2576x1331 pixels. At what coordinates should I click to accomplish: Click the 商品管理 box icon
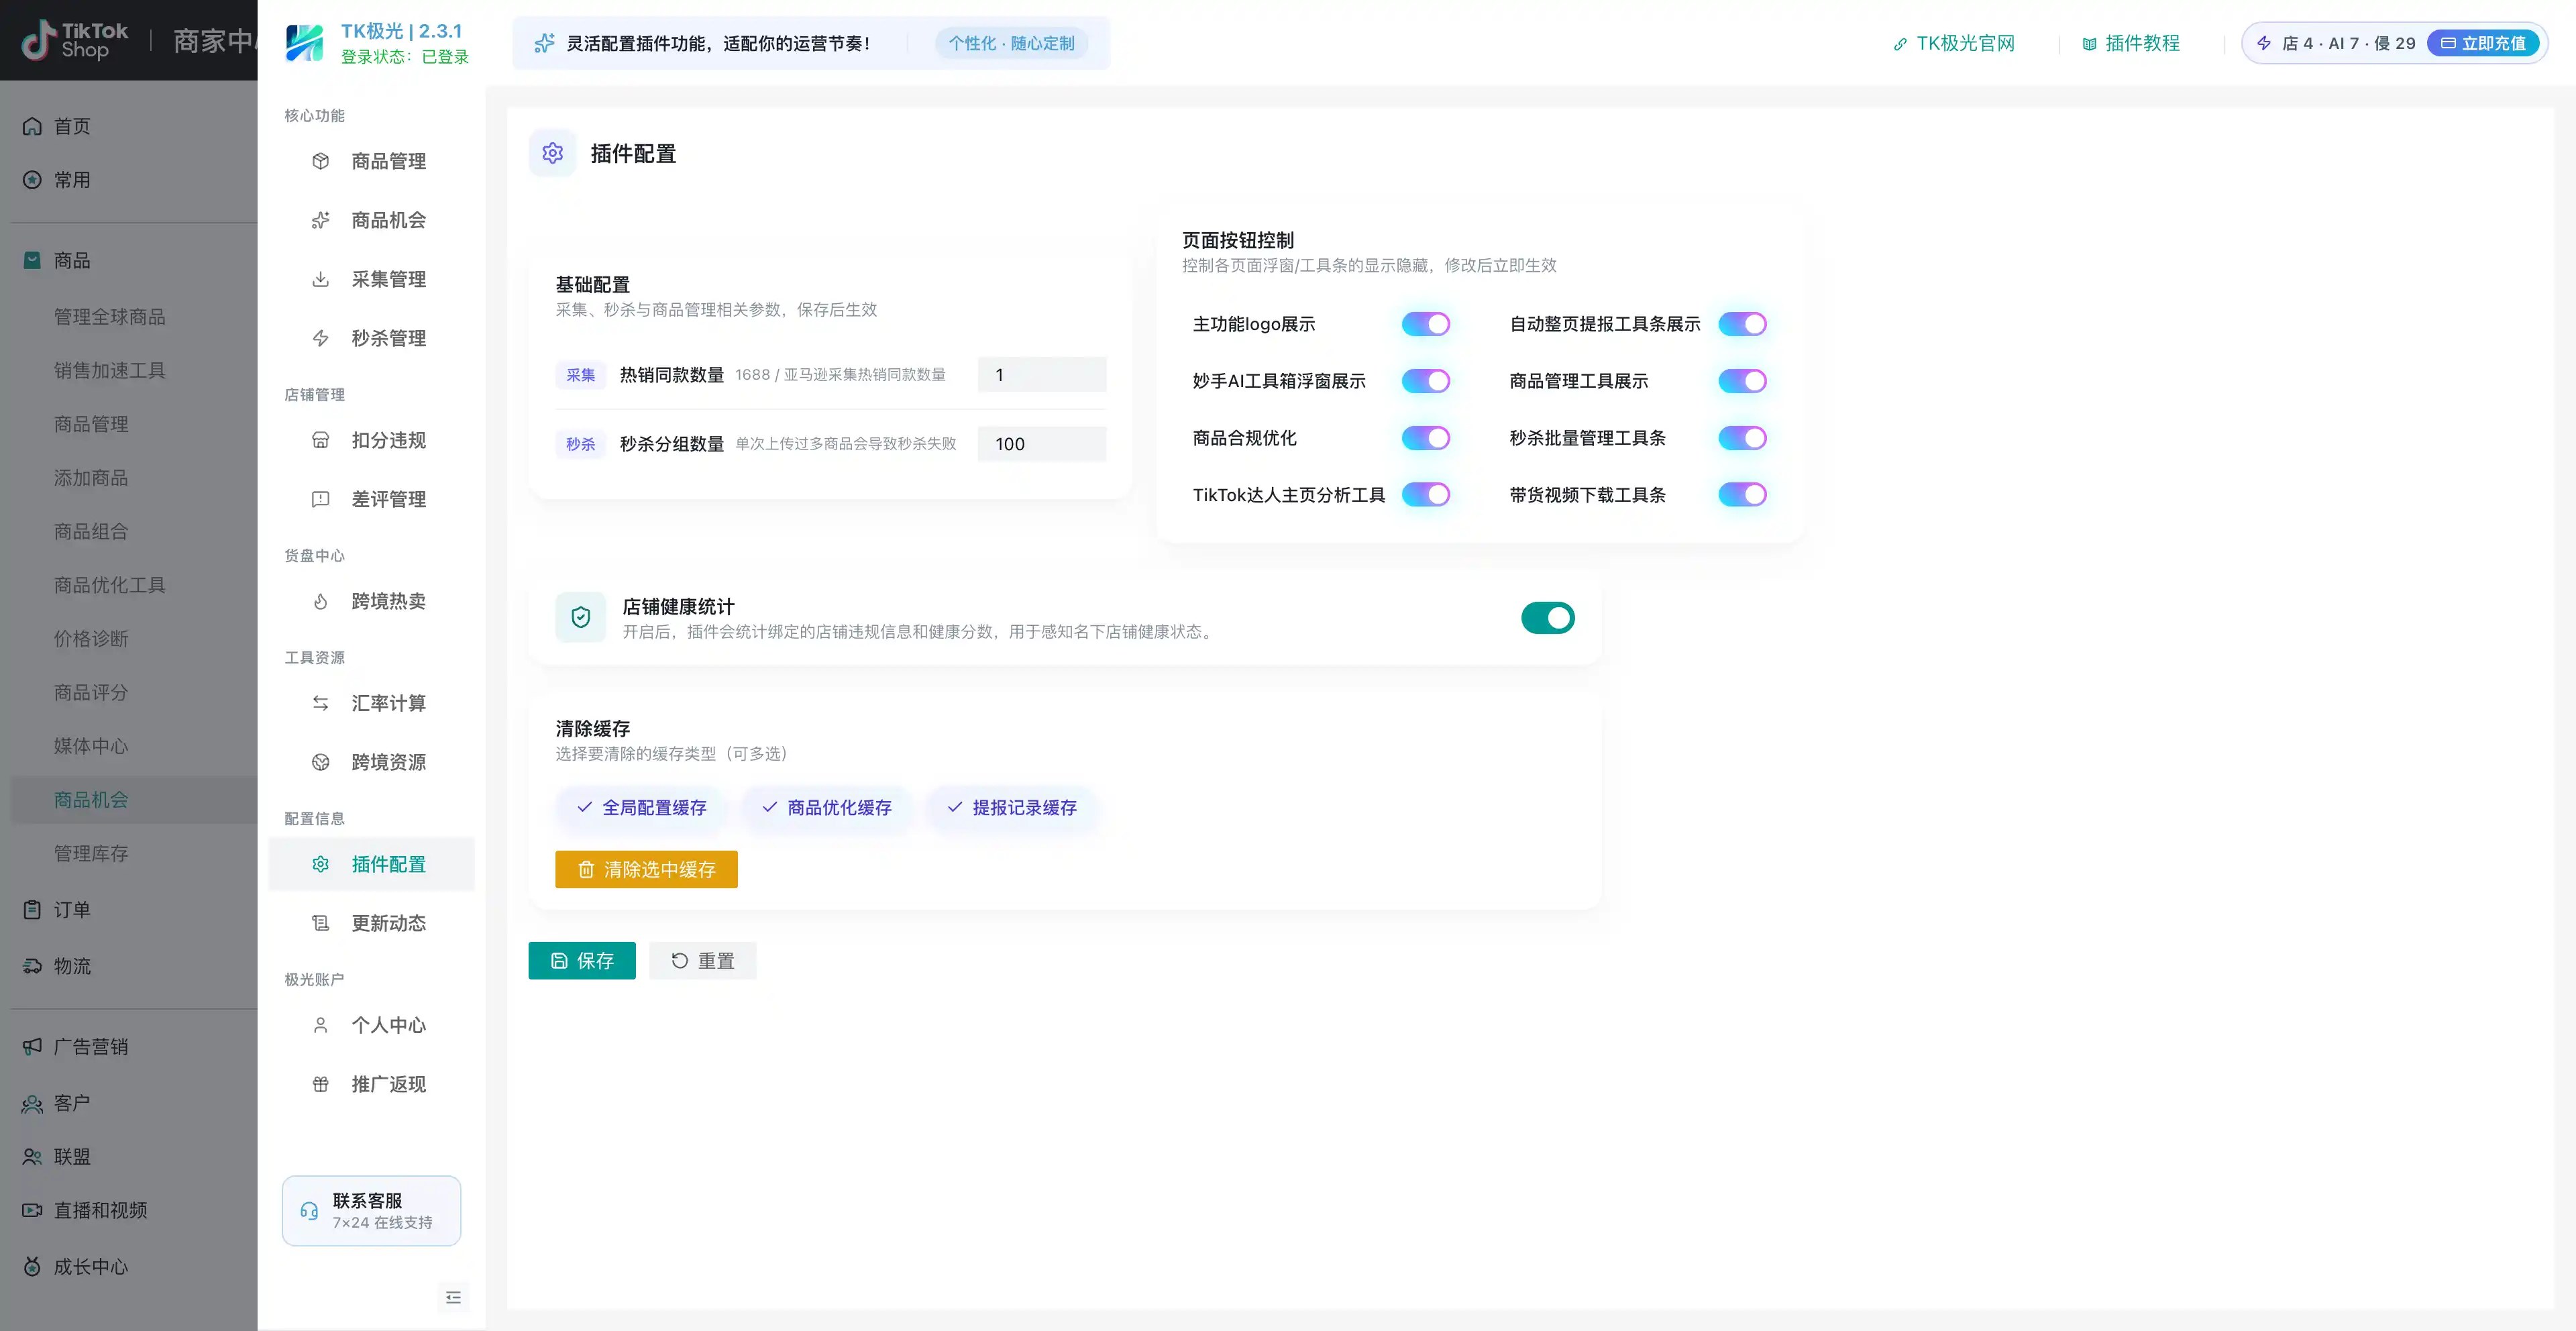point(320,161)
